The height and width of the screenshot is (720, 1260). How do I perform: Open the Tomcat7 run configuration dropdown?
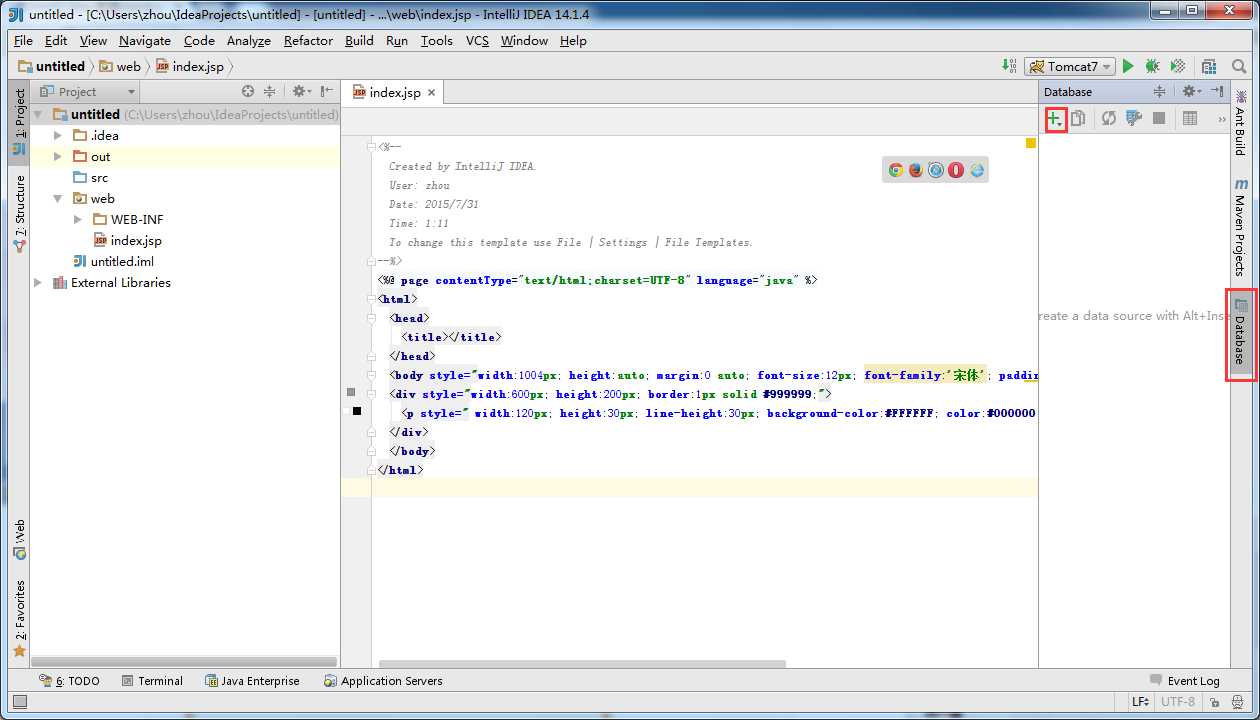1068,66
